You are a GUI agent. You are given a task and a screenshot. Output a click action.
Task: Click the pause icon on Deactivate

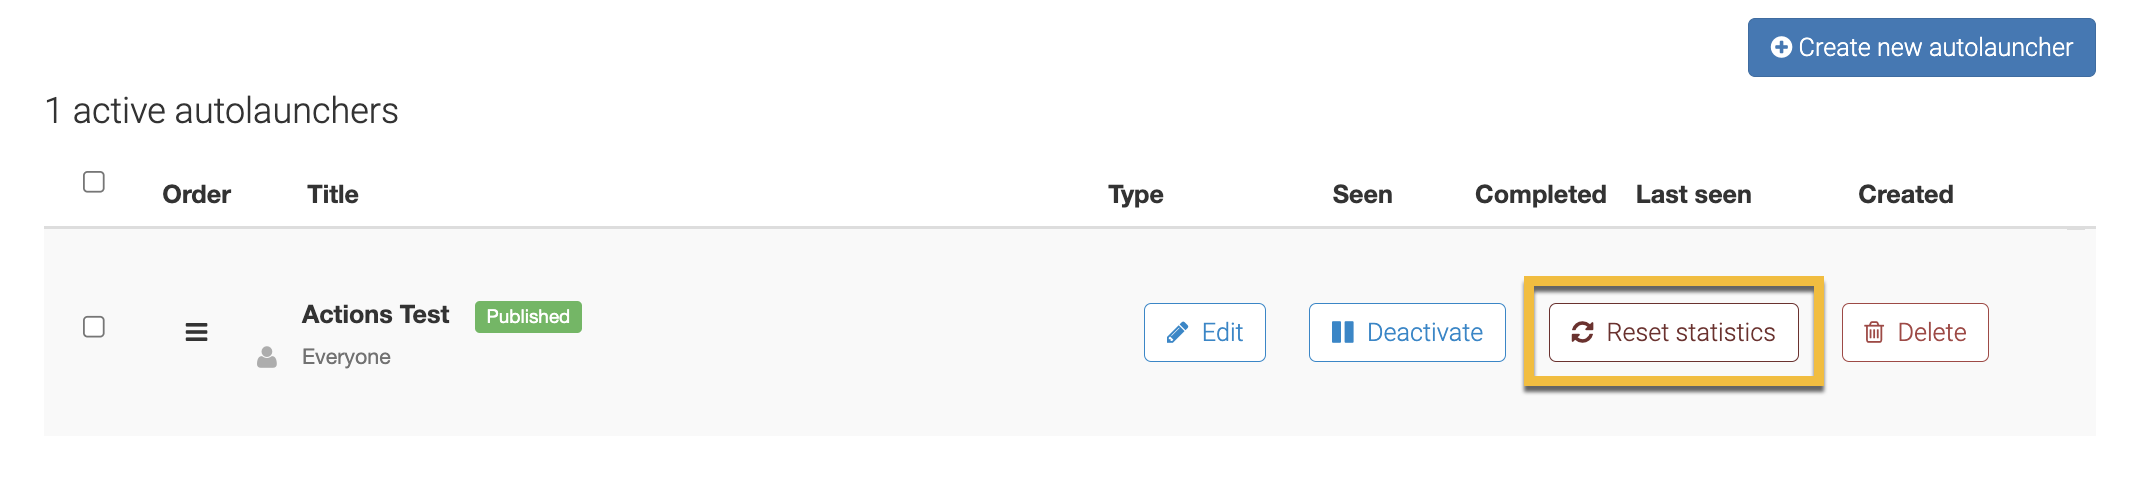click(1342, 332)
